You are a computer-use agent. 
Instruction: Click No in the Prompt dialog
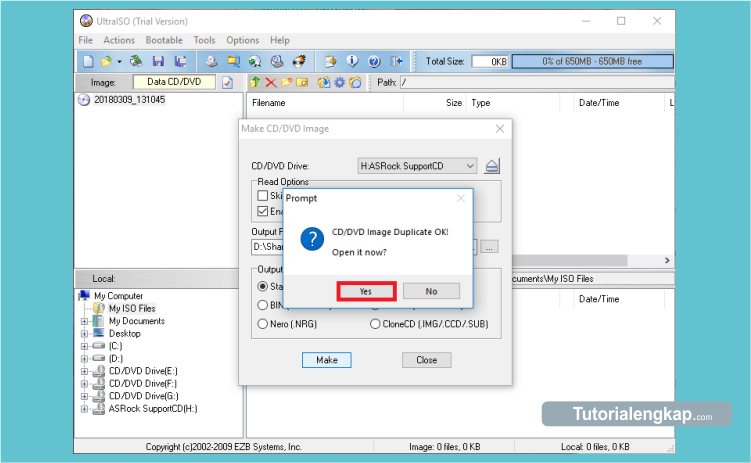[x=431, y=291]
